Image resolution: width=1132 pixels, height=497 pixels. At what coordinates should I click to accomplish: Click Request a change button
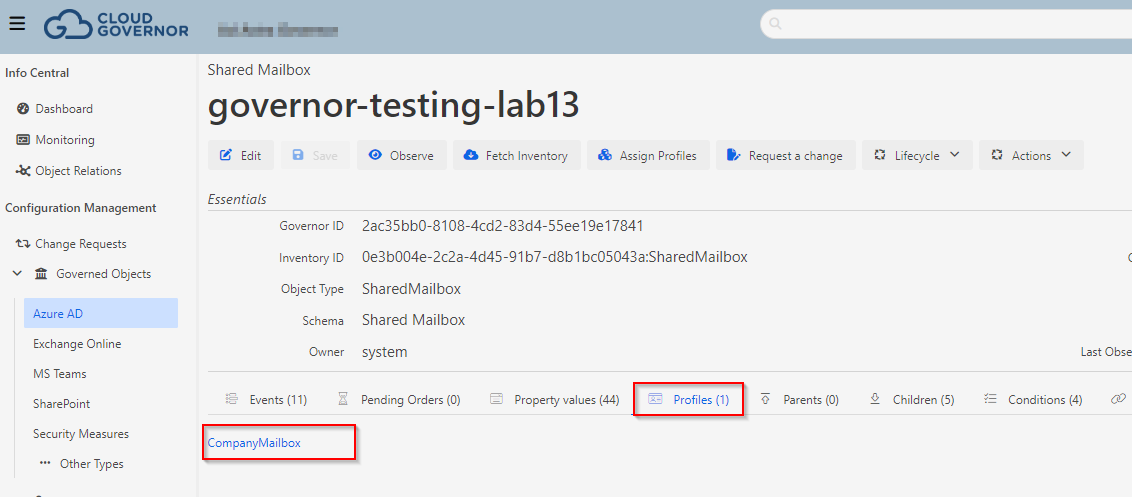(x=785, y=156)
